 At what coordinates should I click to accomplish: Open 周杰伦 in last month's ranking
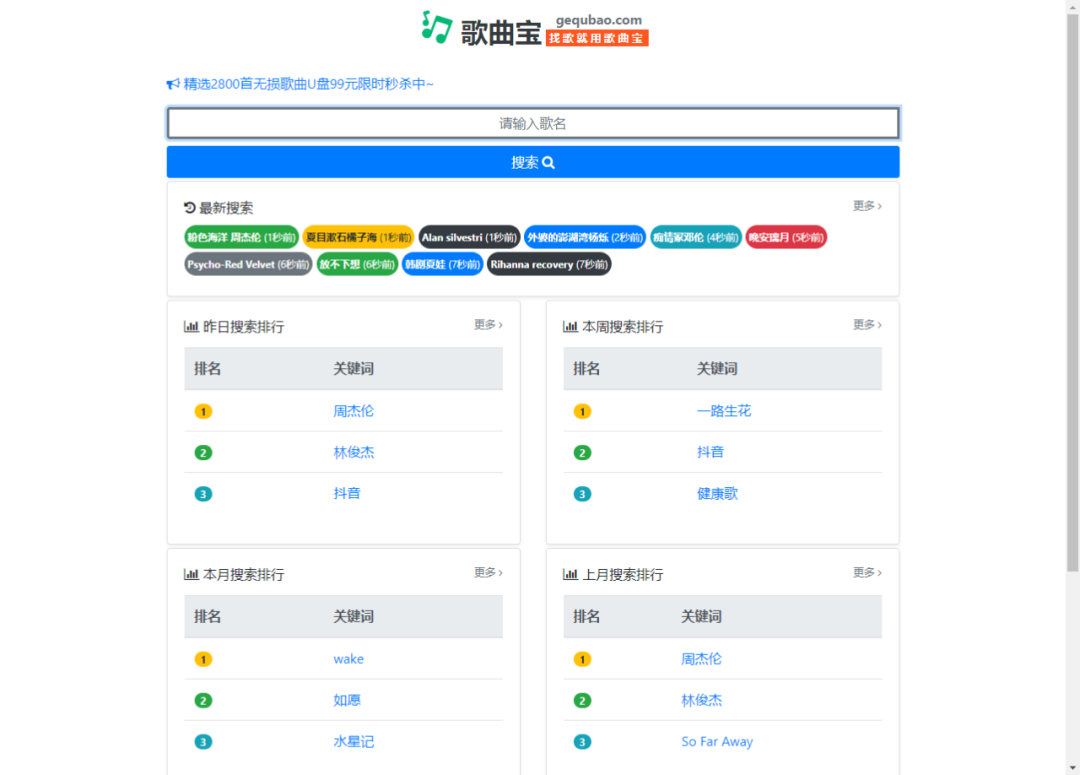coord(701,659)
